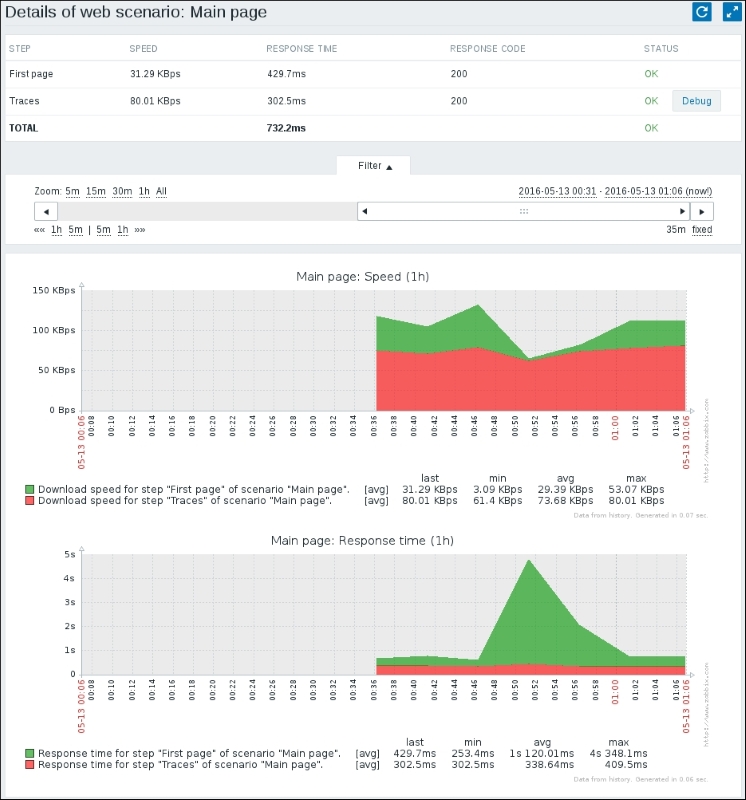Click the scrollbar's far-right arrow button
Viewport: 746px width, 800px height.
tap(702, 212)
